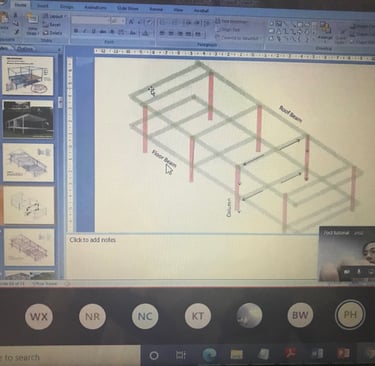Open the Change Case dropdown
Image resolution: width=375 pixels, height=366 pixels.
point(133,33)
